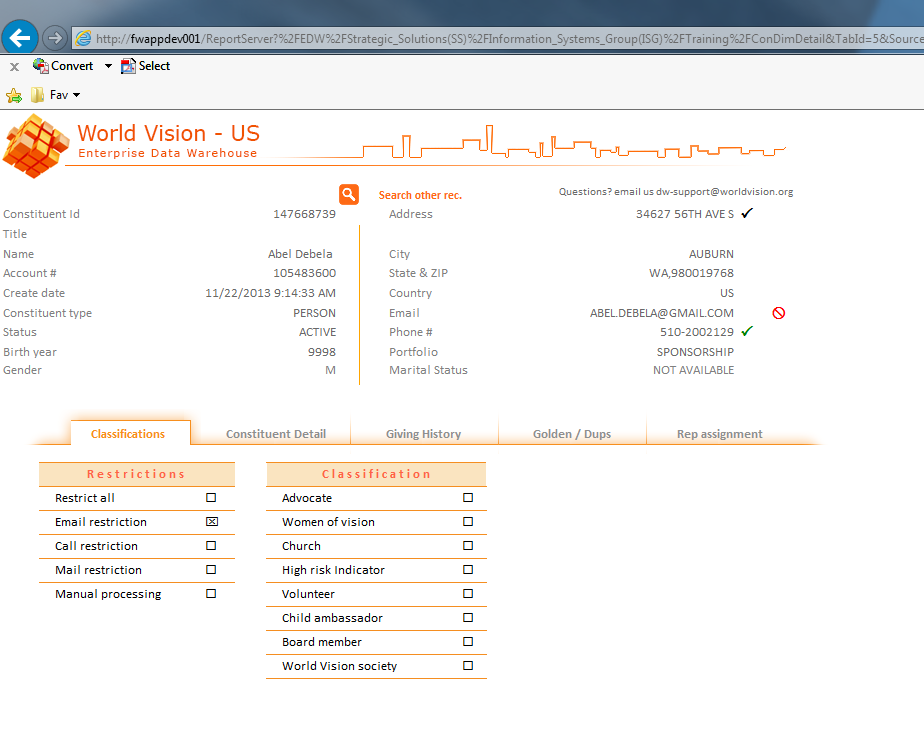Click the Select toolbar label

click(154, 66)
